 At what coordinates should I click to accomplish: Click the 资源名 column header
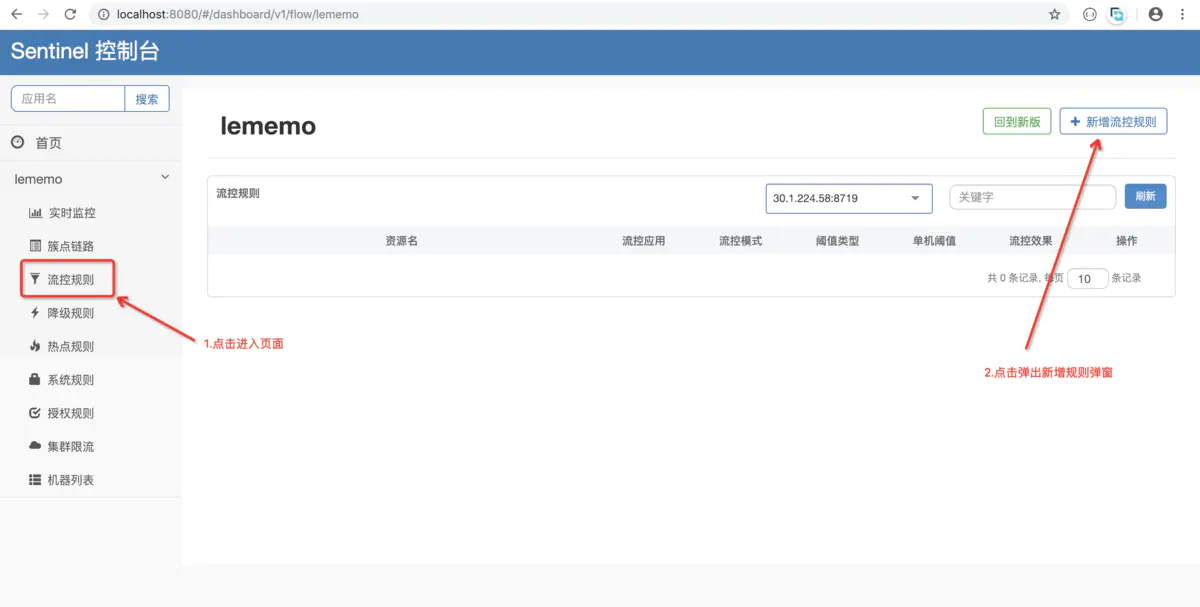tap(401, 241)
